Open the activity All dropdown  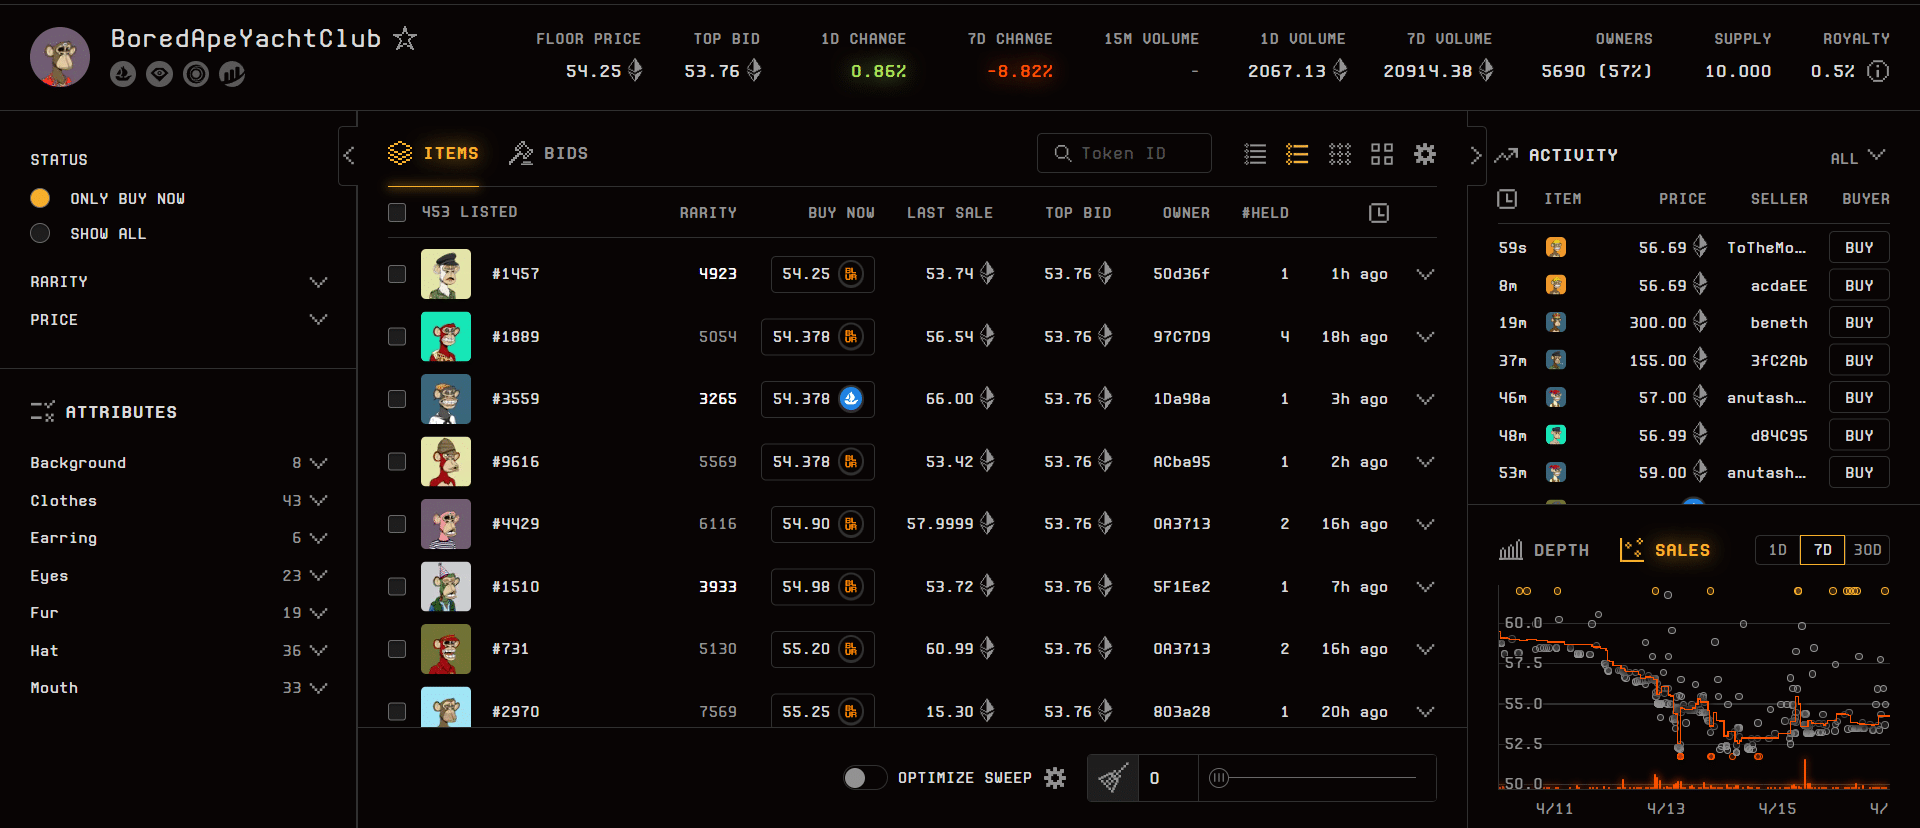pos(1857,157)
